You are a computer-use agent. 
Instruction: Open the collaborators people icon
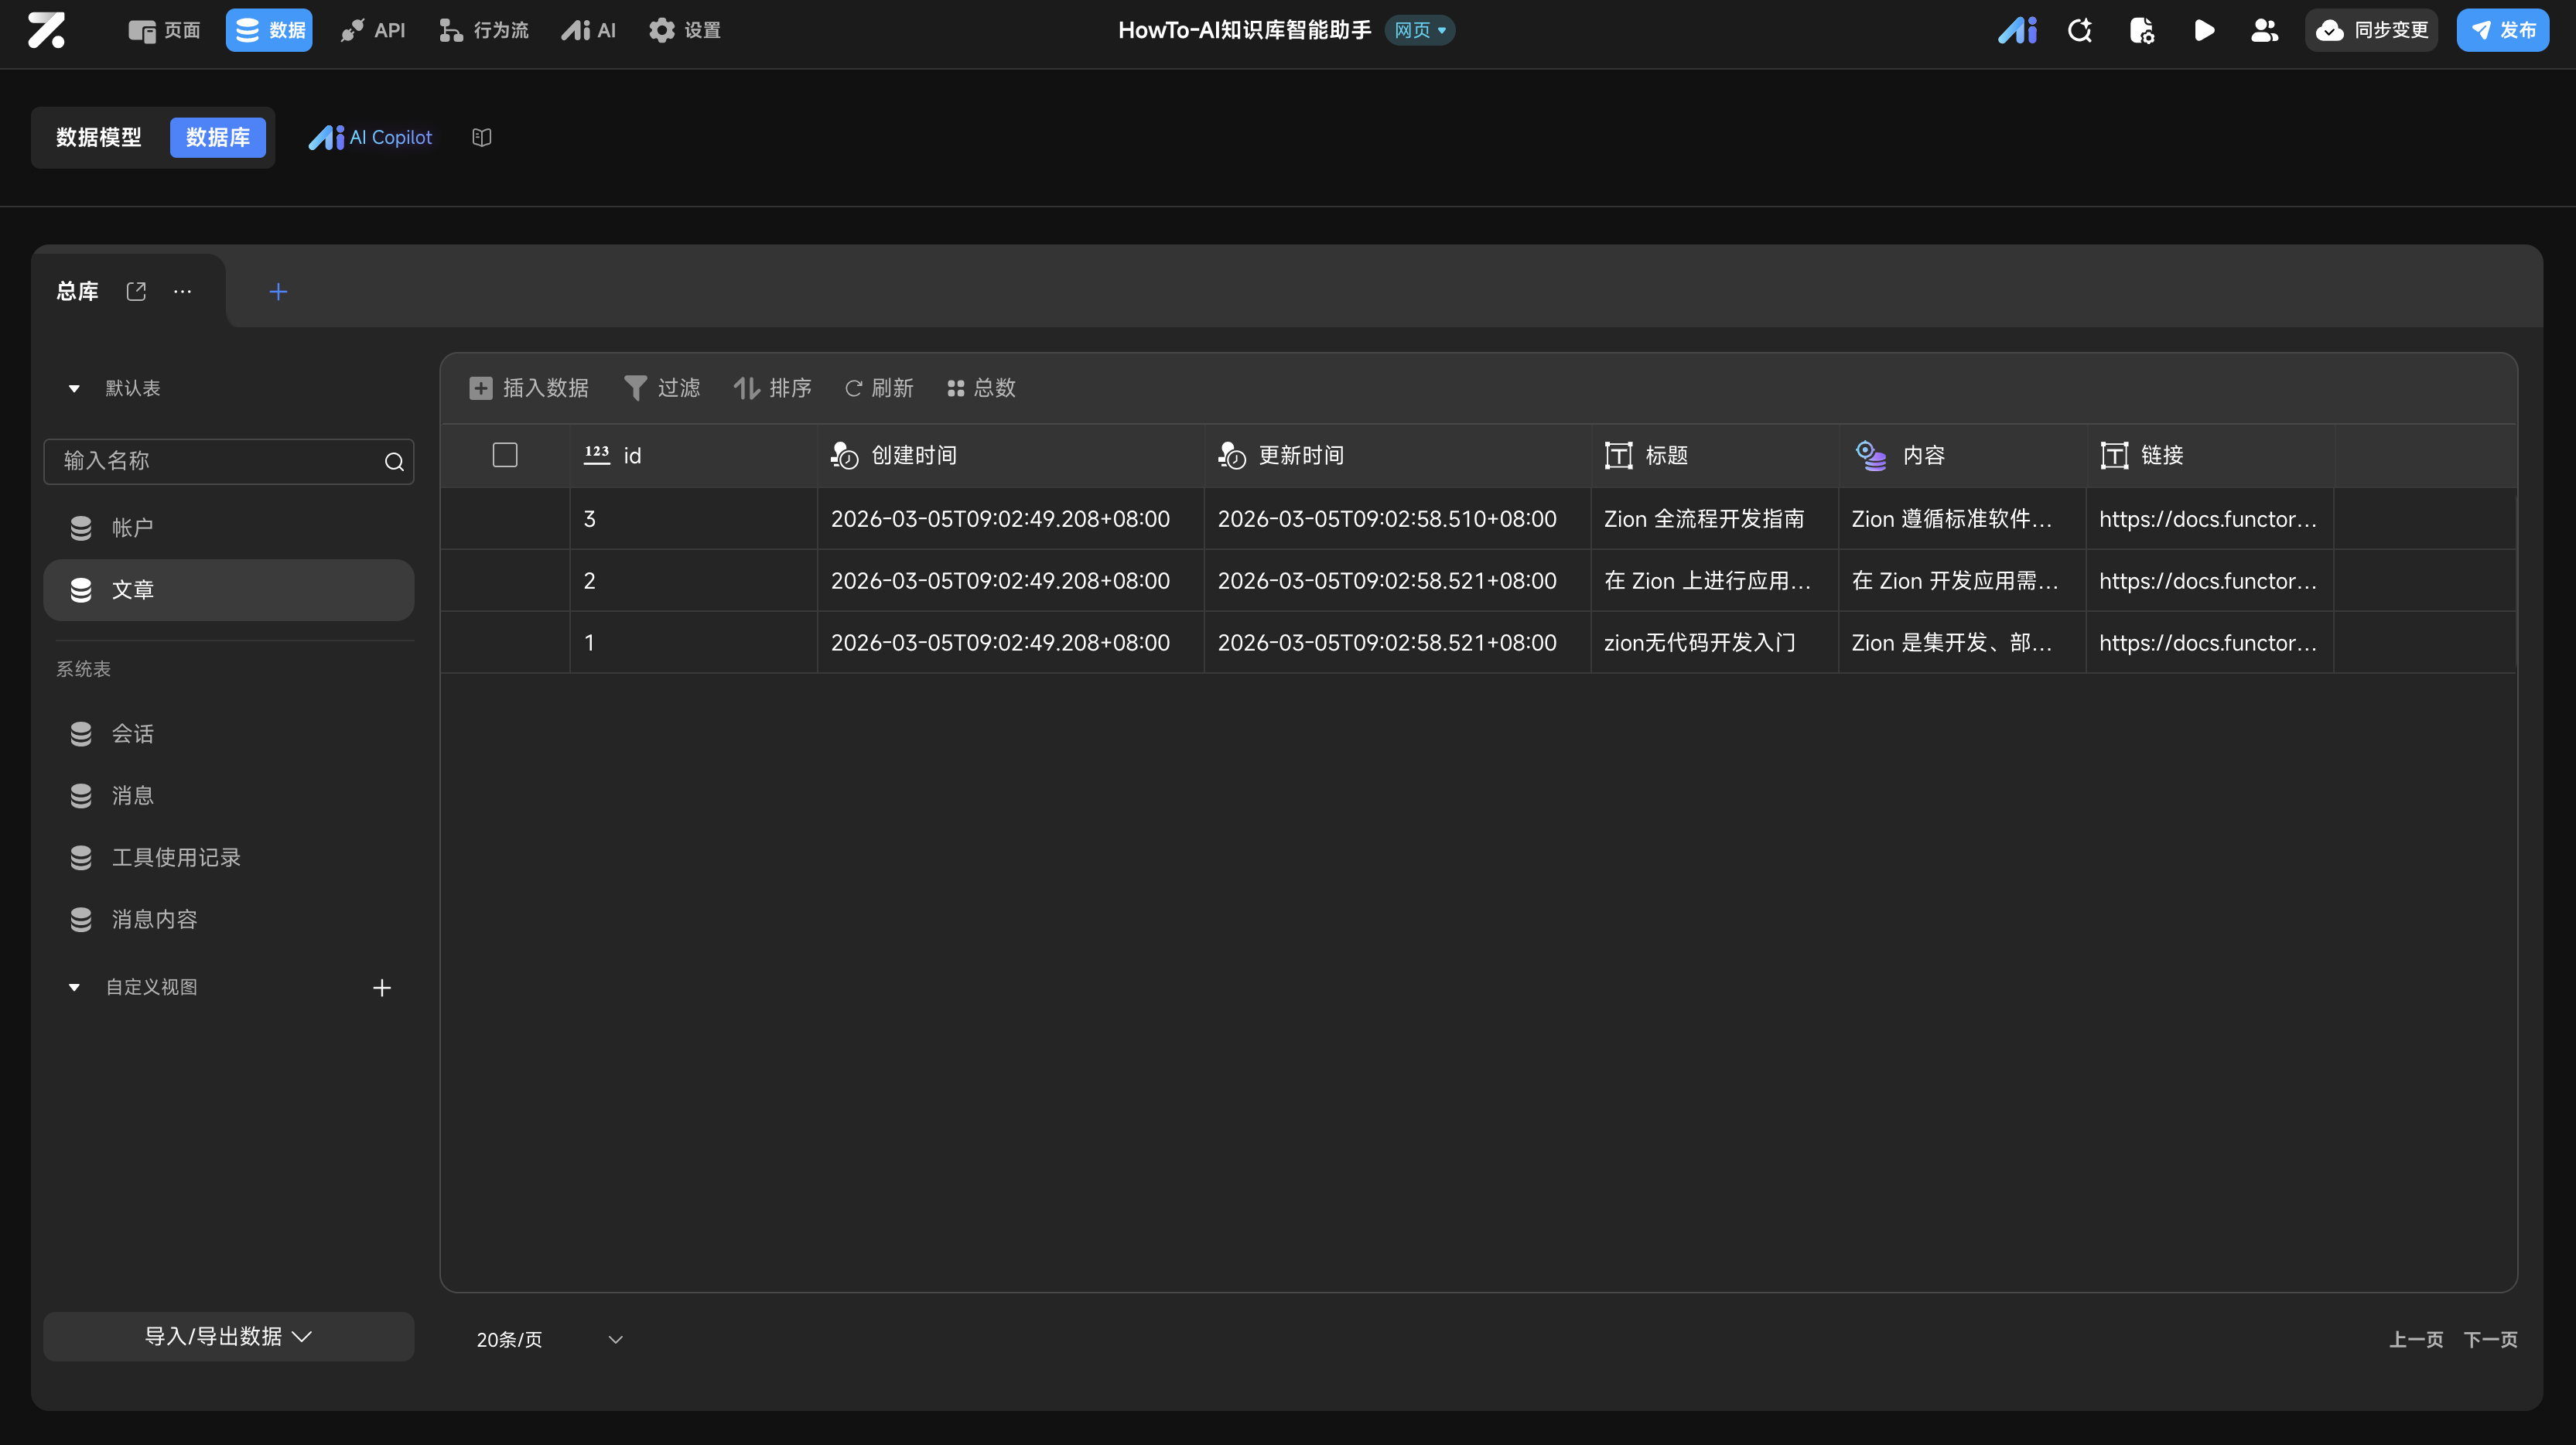pyautogui.click(x=2264, y=30)
